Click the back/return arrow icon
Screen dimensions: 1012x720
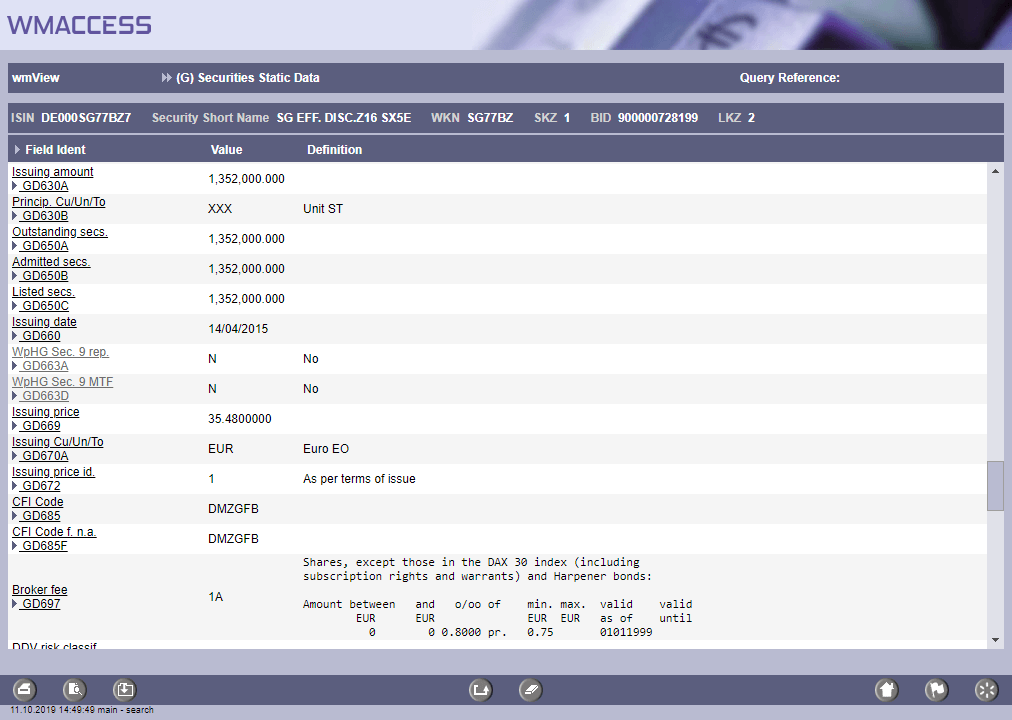pyautogui.click(x=481, y=690)
